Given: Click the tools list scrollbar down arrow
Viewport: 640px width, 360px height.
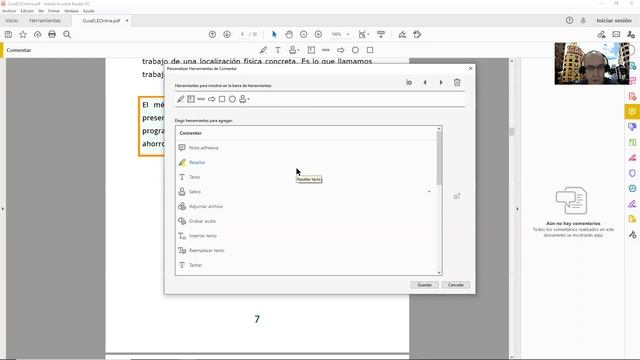Looking at the screenshot, I should (439, 273).
